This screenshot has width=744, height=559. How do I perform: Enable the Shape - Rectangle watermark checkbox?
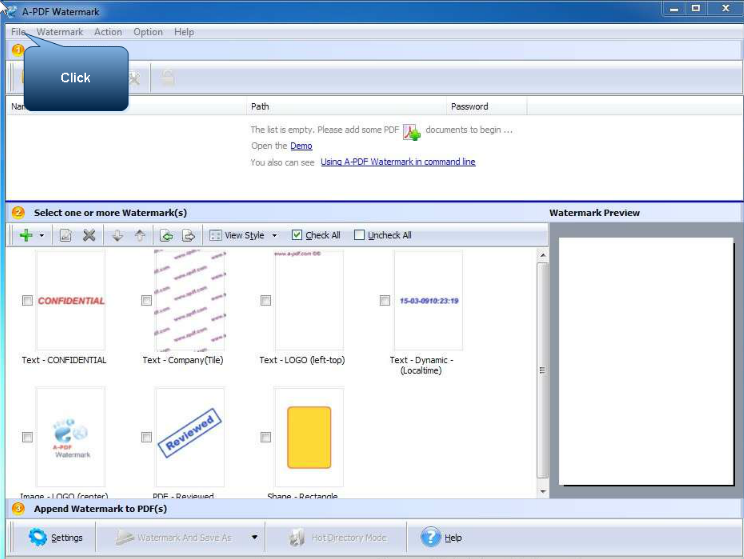click(266, 437)
